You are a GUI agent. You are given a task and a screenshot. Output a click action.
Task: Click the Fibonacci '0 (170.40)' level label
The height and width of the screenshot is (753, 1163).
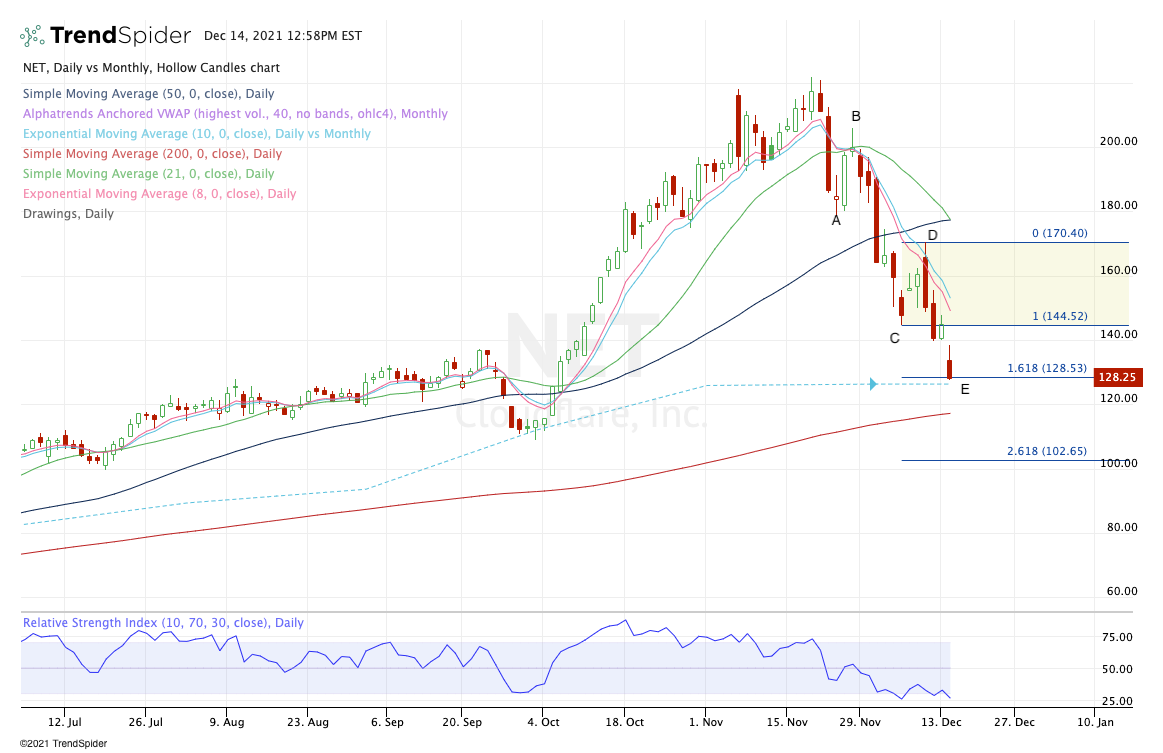click(x=1060, y=233)
